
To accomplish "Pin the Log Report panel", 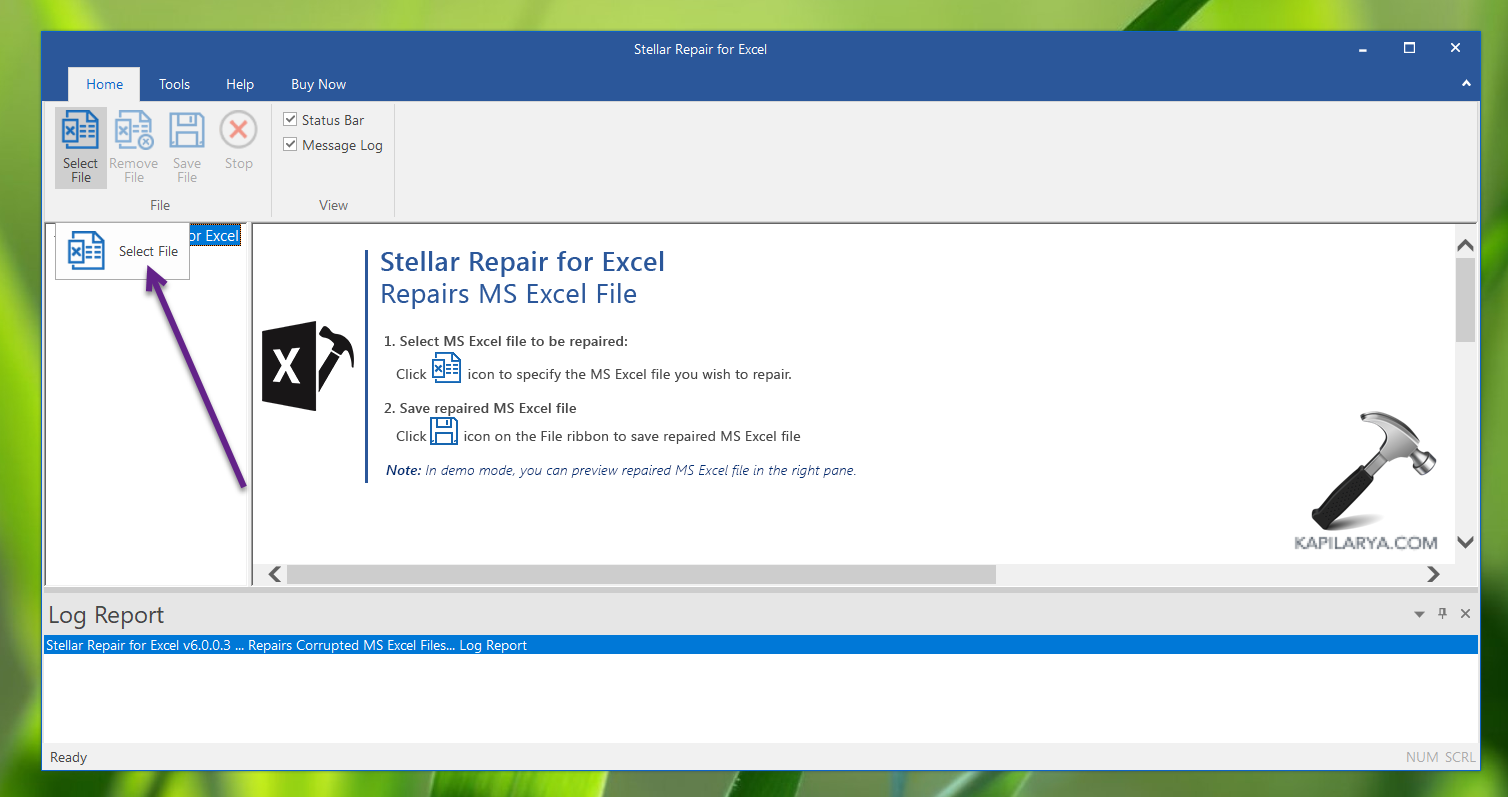I will tap(1442, 614).
